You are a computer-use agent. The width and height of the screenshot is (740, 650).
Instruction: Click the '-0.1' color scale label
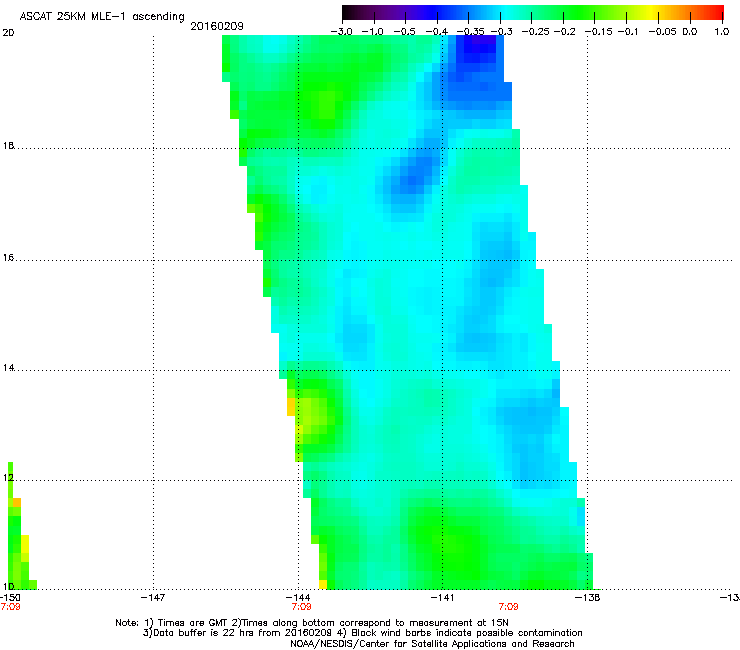point(628,32)
